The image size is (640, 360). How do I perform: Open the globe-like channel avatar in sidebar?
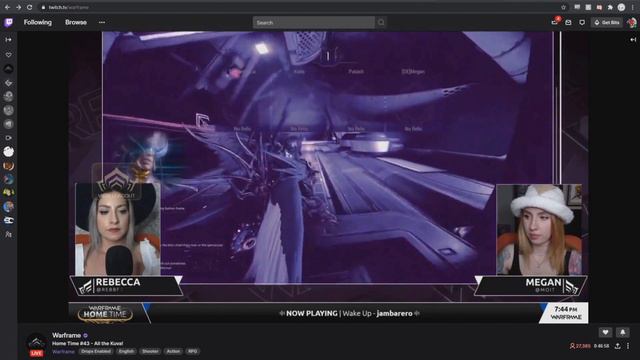tap(8, 207)
